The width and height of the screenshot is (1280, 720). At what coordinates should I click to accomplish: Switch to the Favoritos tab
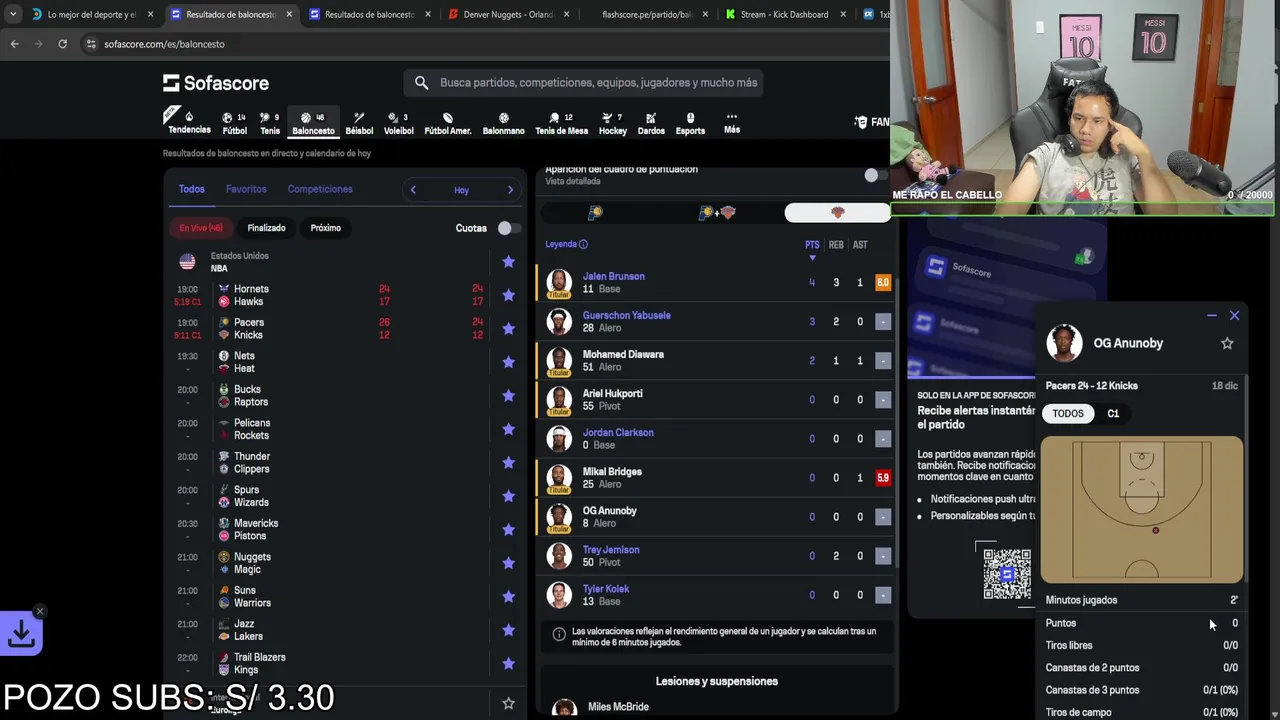point(246,189)
